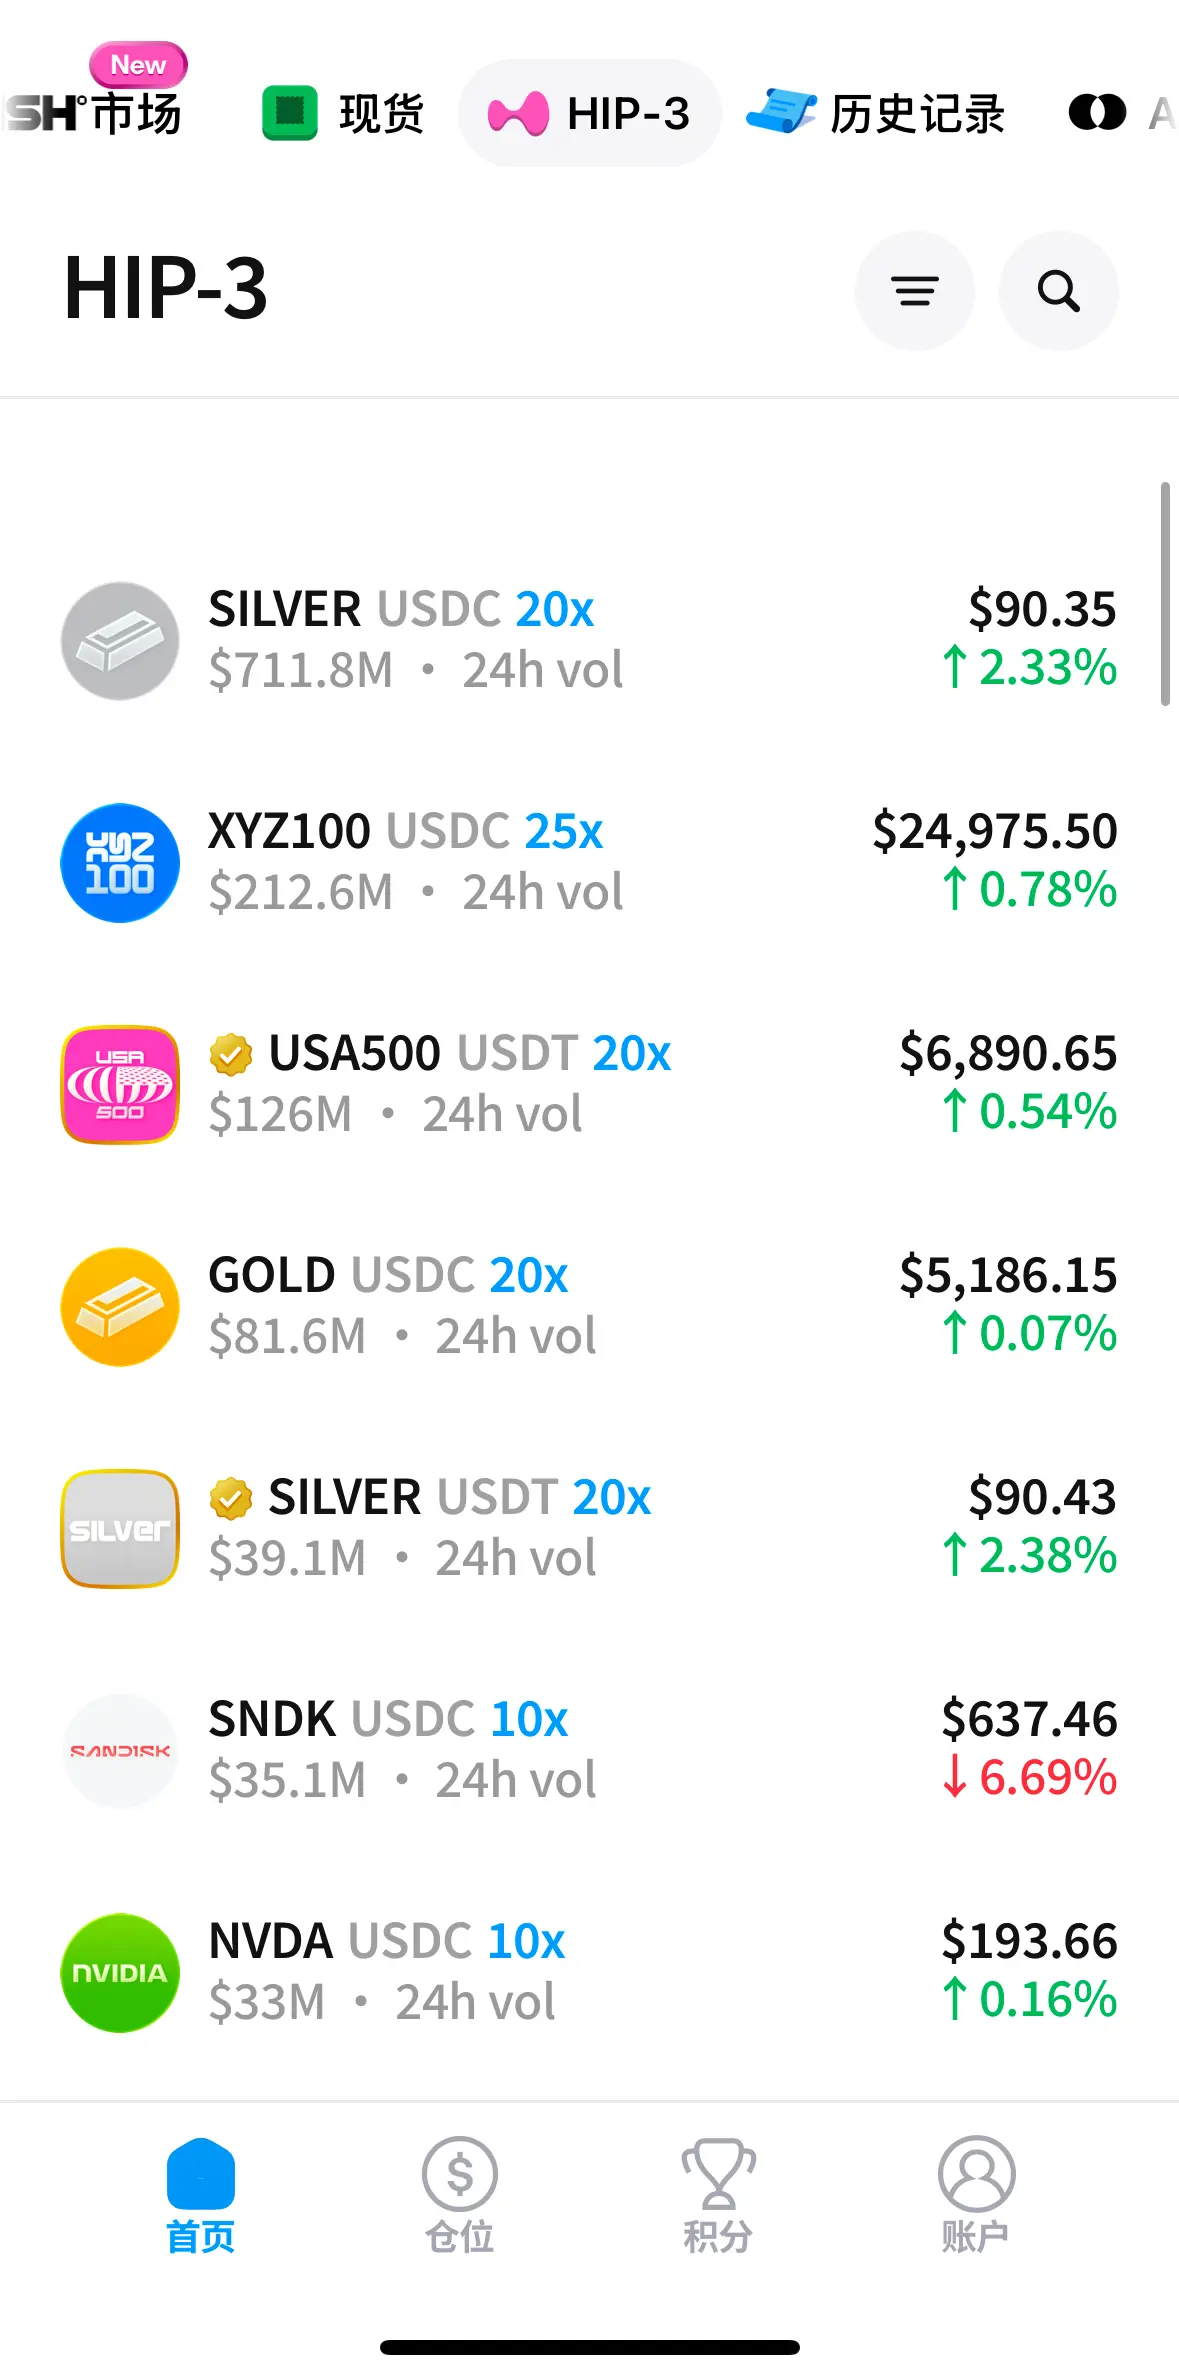Switch to the 现货 spot tab
Viewport: 1179px width, 2379px height.
coord(343,113)
